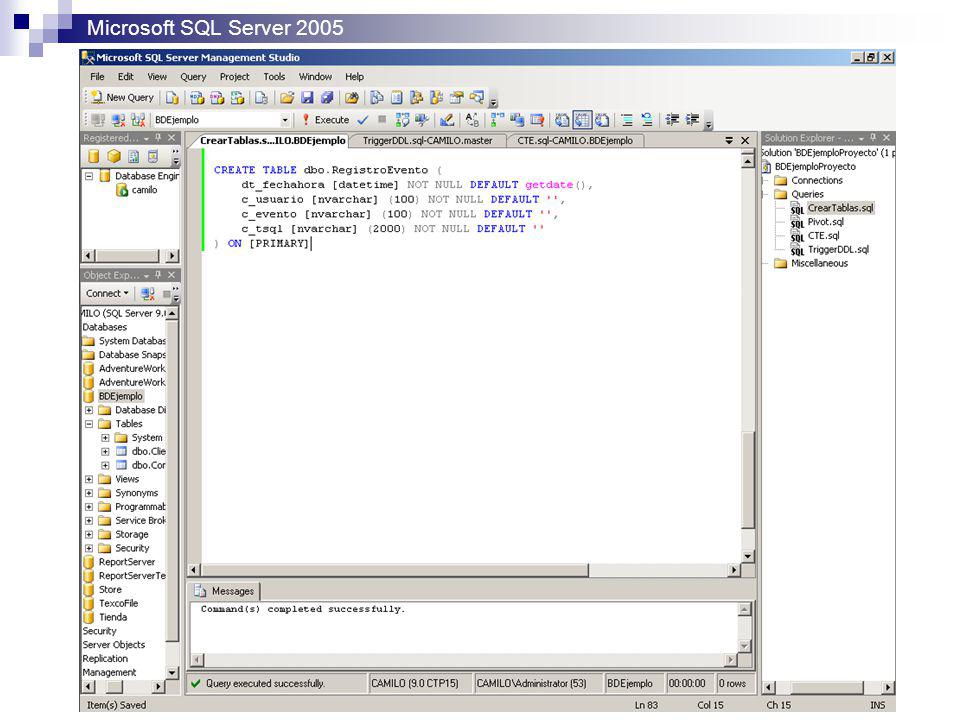
Task: Click the Database Engine icon in Registered Servers toolbar
Action: 93,157
